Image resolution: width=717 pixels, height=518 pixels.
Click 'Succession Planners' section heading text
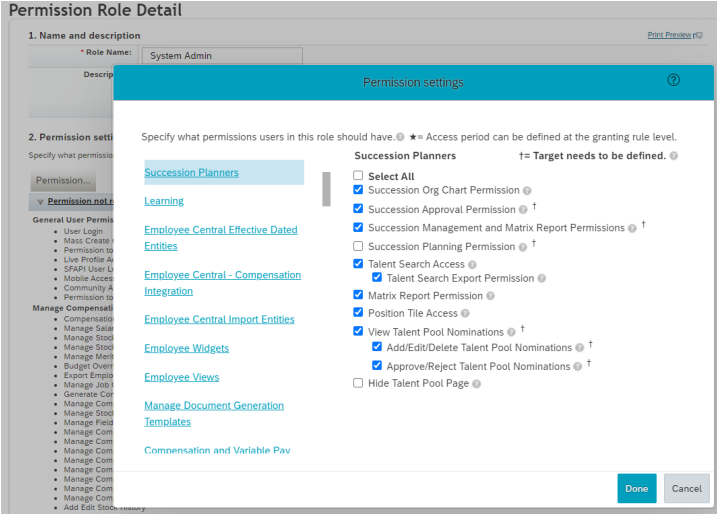click(x=405, y=156)
